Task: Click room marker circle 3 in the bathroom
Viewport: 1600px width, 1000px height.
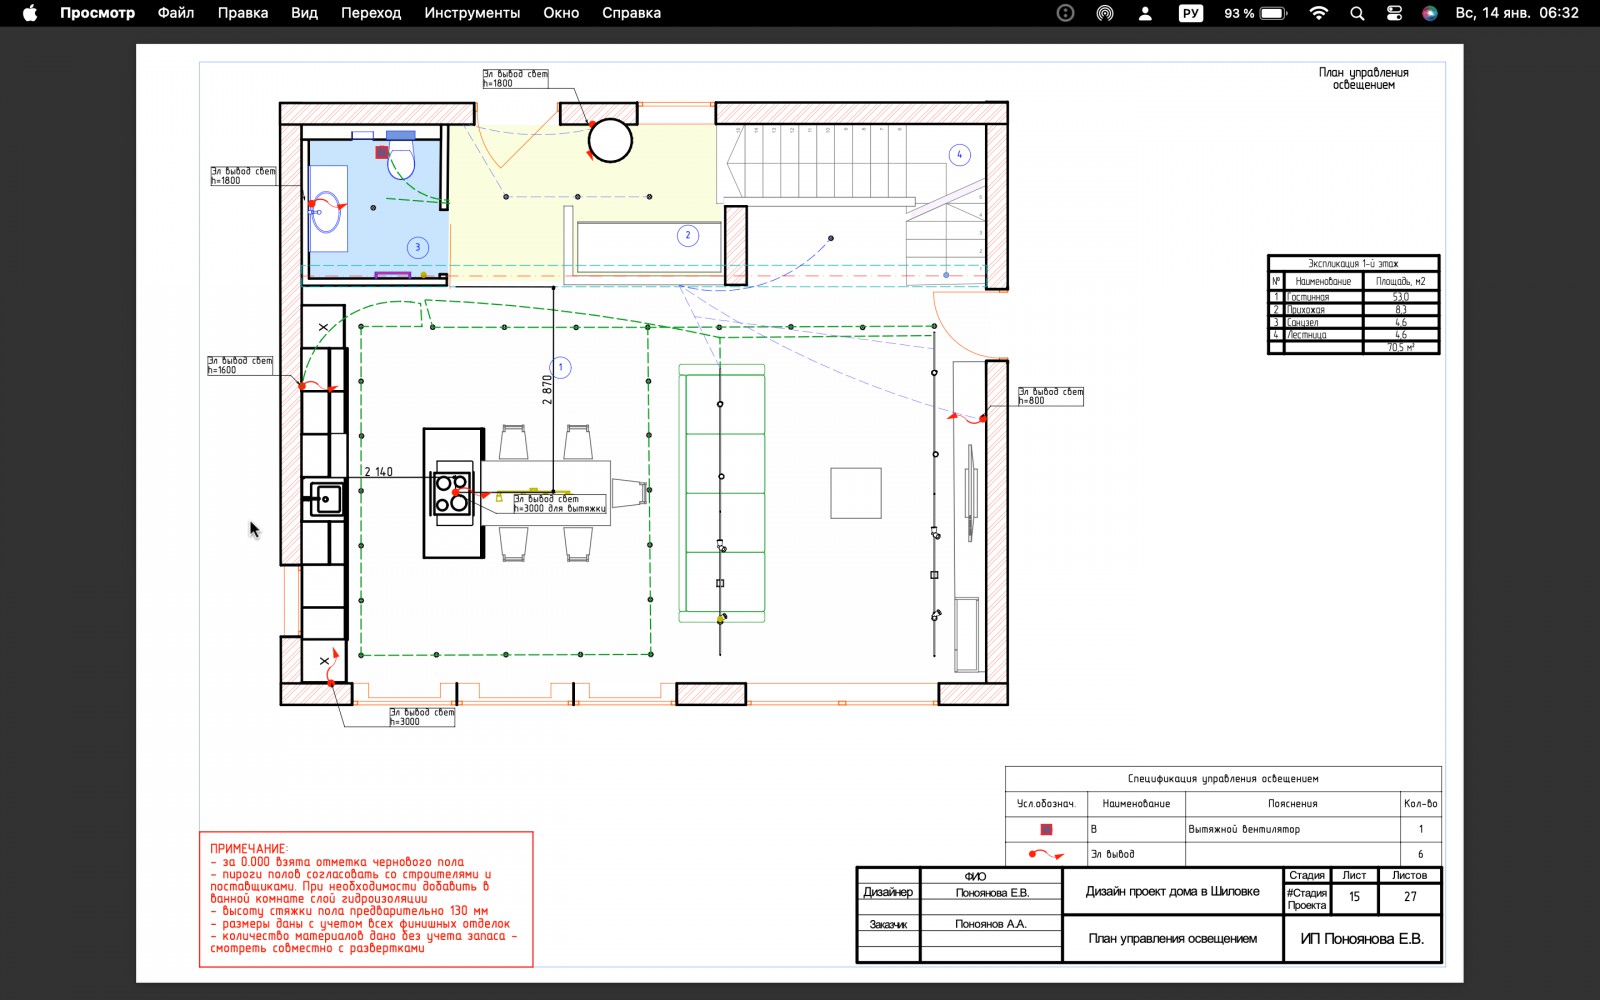Action: click(x=418, y=247)
